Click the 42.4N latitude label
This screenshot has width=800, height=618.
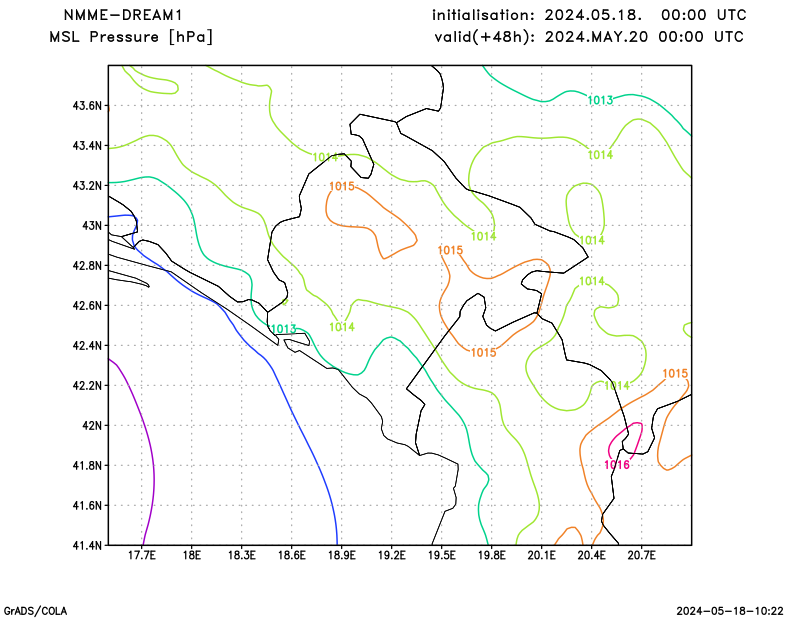pos(87,345)
